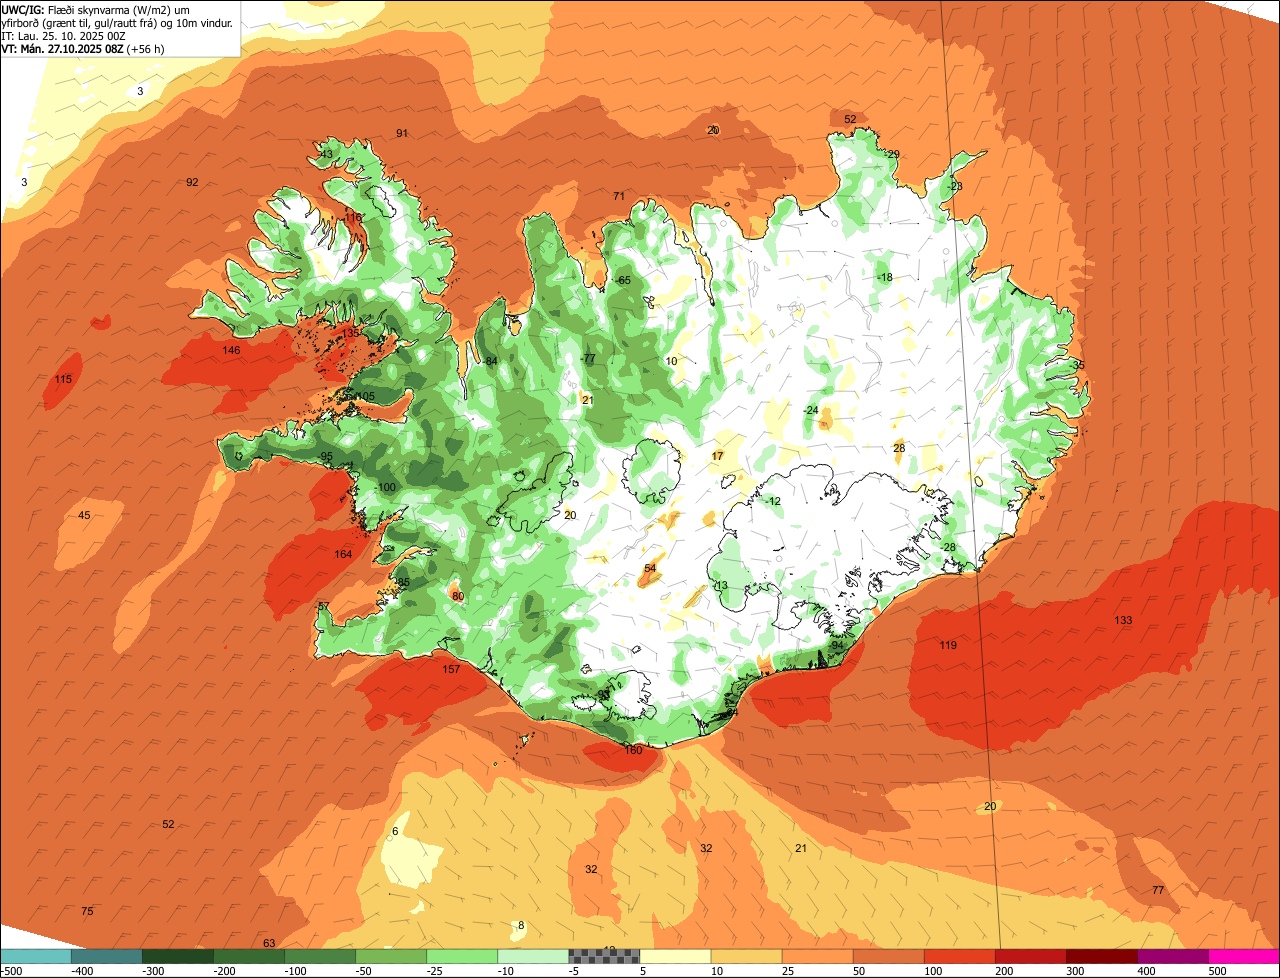Click the '45' value in the western ocean

point(84,515)
